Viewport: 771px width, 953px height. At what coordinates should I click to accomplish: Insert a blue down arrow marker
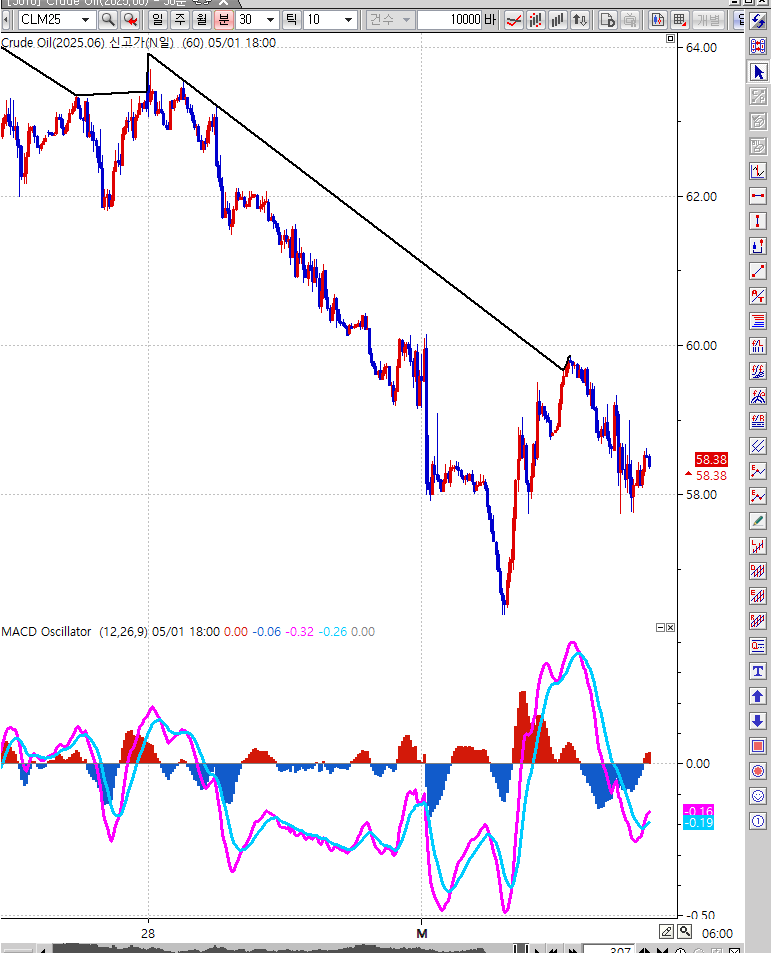point(758,721)
